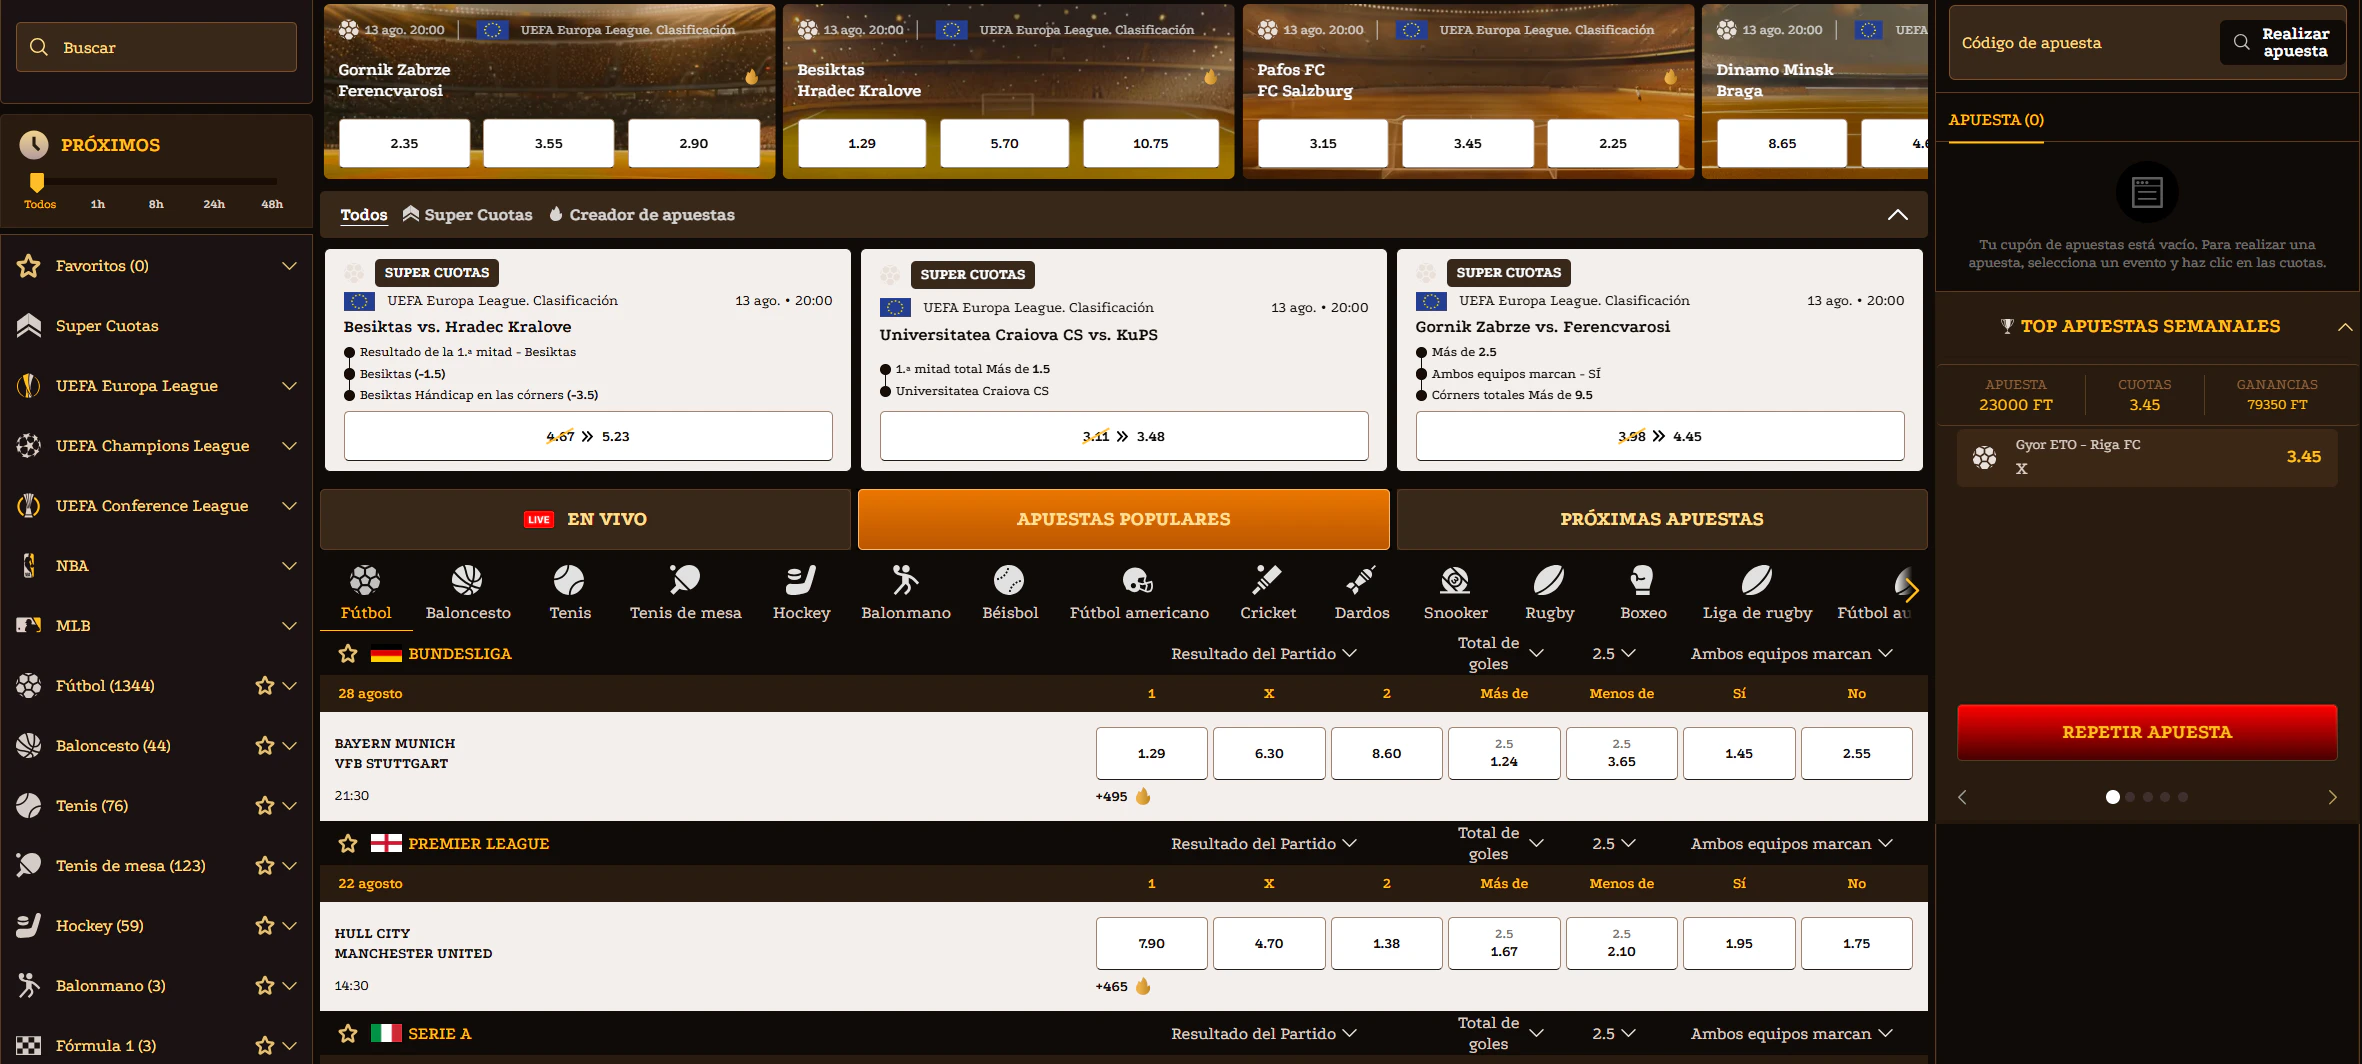Select Besiktas super cuota 5.23 odds
The image size is (2362, 1064).
pyautogui.click(x=588, y=436)
